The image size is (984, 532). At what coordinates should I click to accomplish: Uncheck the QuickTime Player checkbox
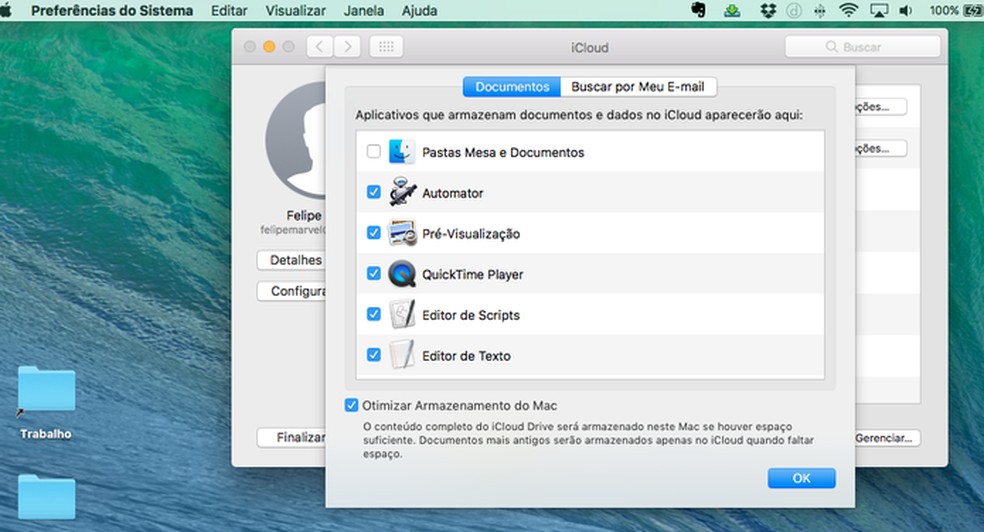point(373,274)
